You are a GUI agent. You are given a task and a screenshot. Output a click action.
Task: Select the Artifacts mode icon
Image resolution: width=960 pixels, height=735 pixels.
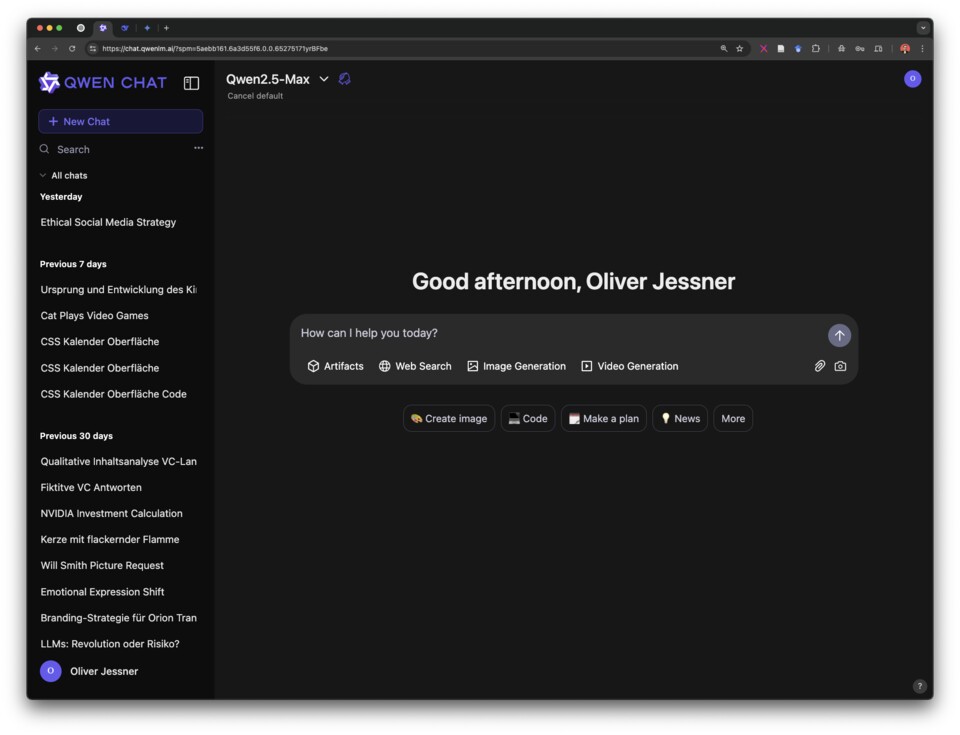click(313, 366)
